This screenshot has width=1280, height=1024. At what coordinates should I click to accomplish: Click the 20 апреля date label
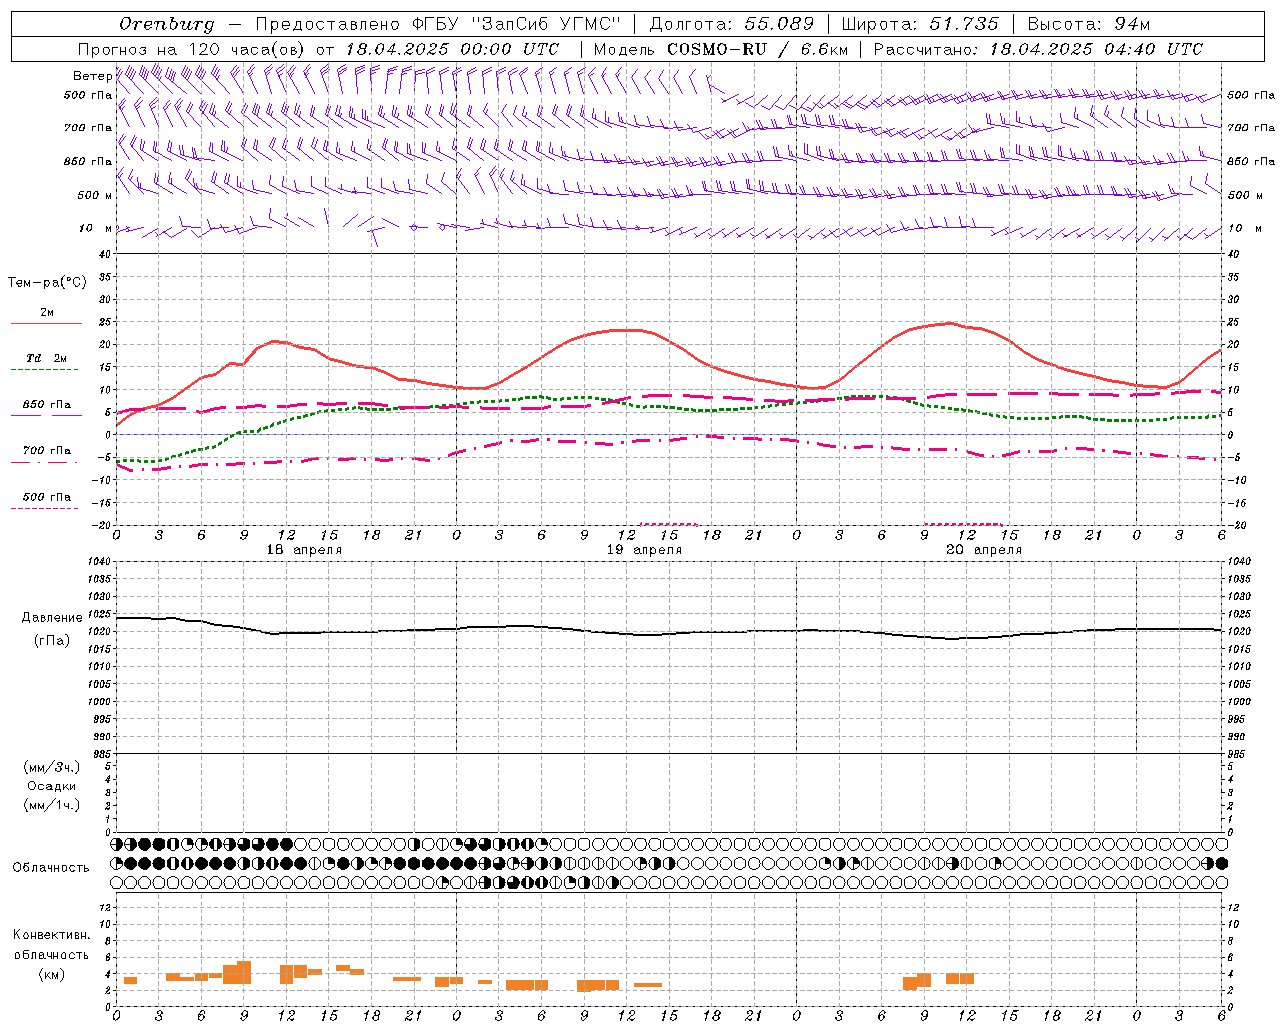click(x=984, y=550)
